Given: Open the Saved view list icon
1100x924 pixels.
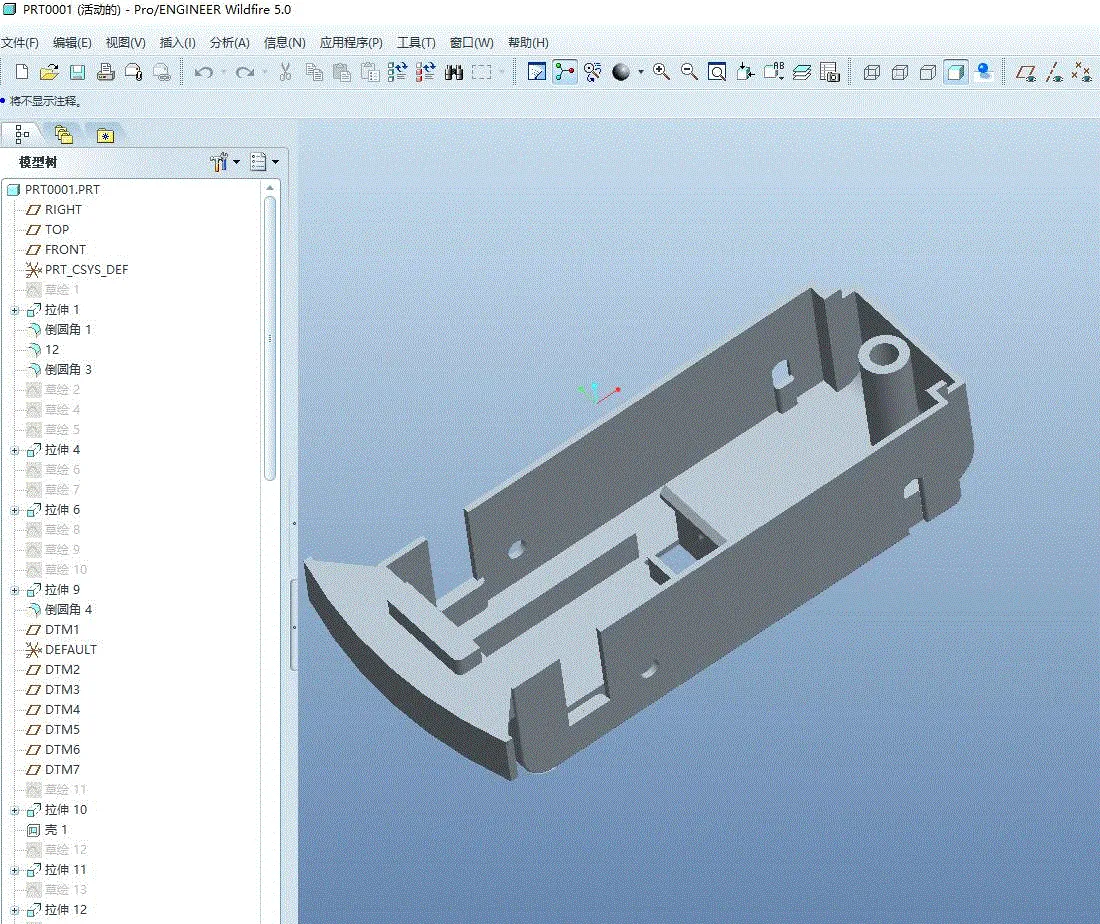Looking at the screenshot, I should click(x=774, y=72).
